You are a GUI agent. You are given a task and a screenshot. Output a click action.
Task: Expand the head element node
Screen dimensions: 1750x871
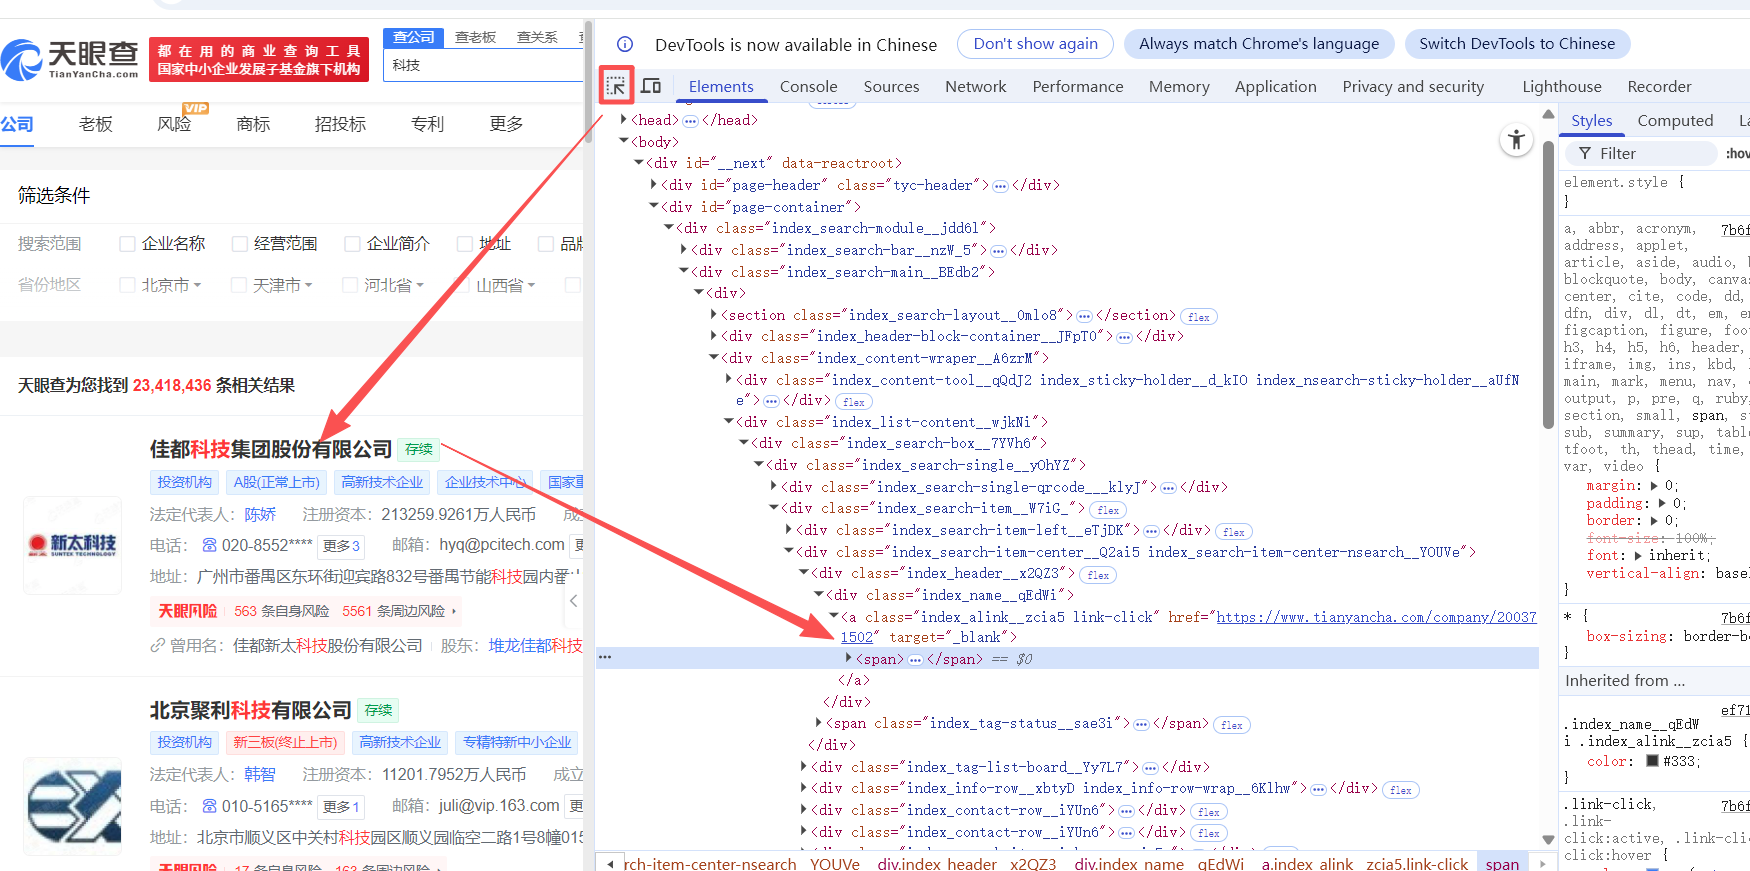[x=624, y=120]
